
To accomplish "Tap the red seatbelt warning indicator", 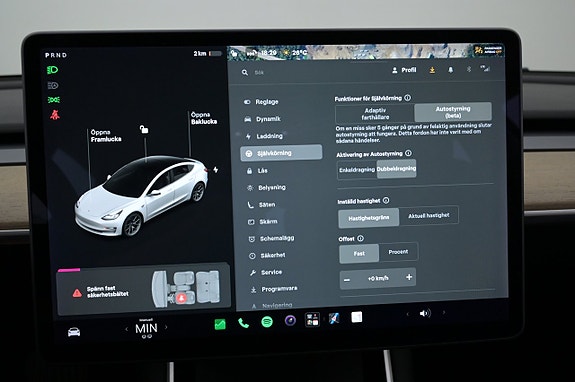I will pos(55,115).
